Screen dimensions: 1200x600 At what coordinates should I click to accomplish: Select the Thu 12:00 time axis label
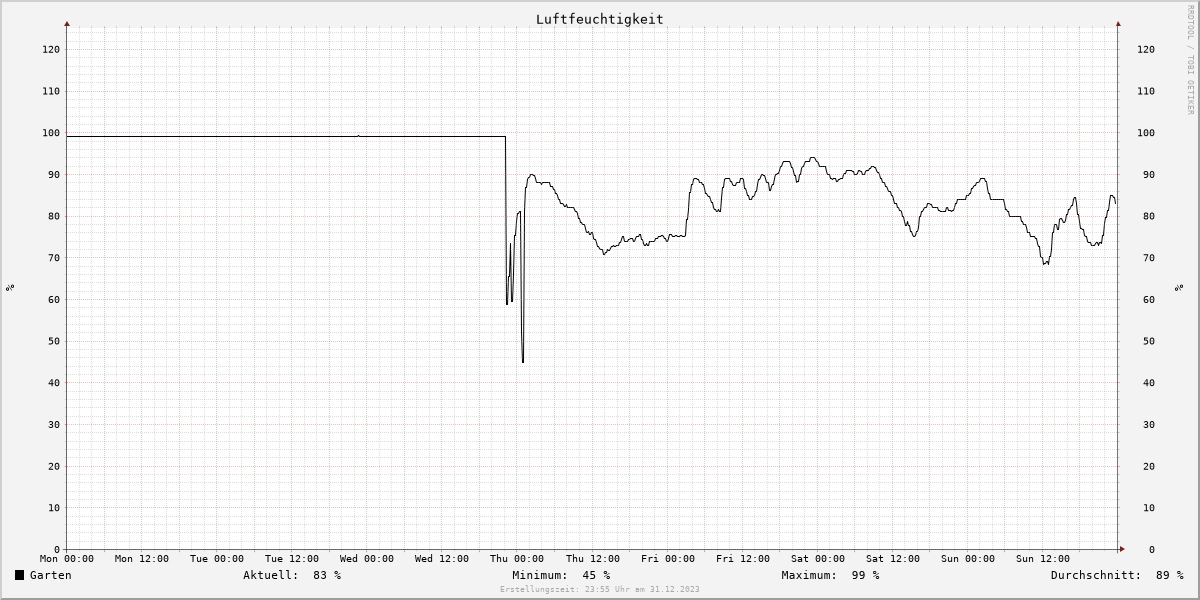click(592, 559)
